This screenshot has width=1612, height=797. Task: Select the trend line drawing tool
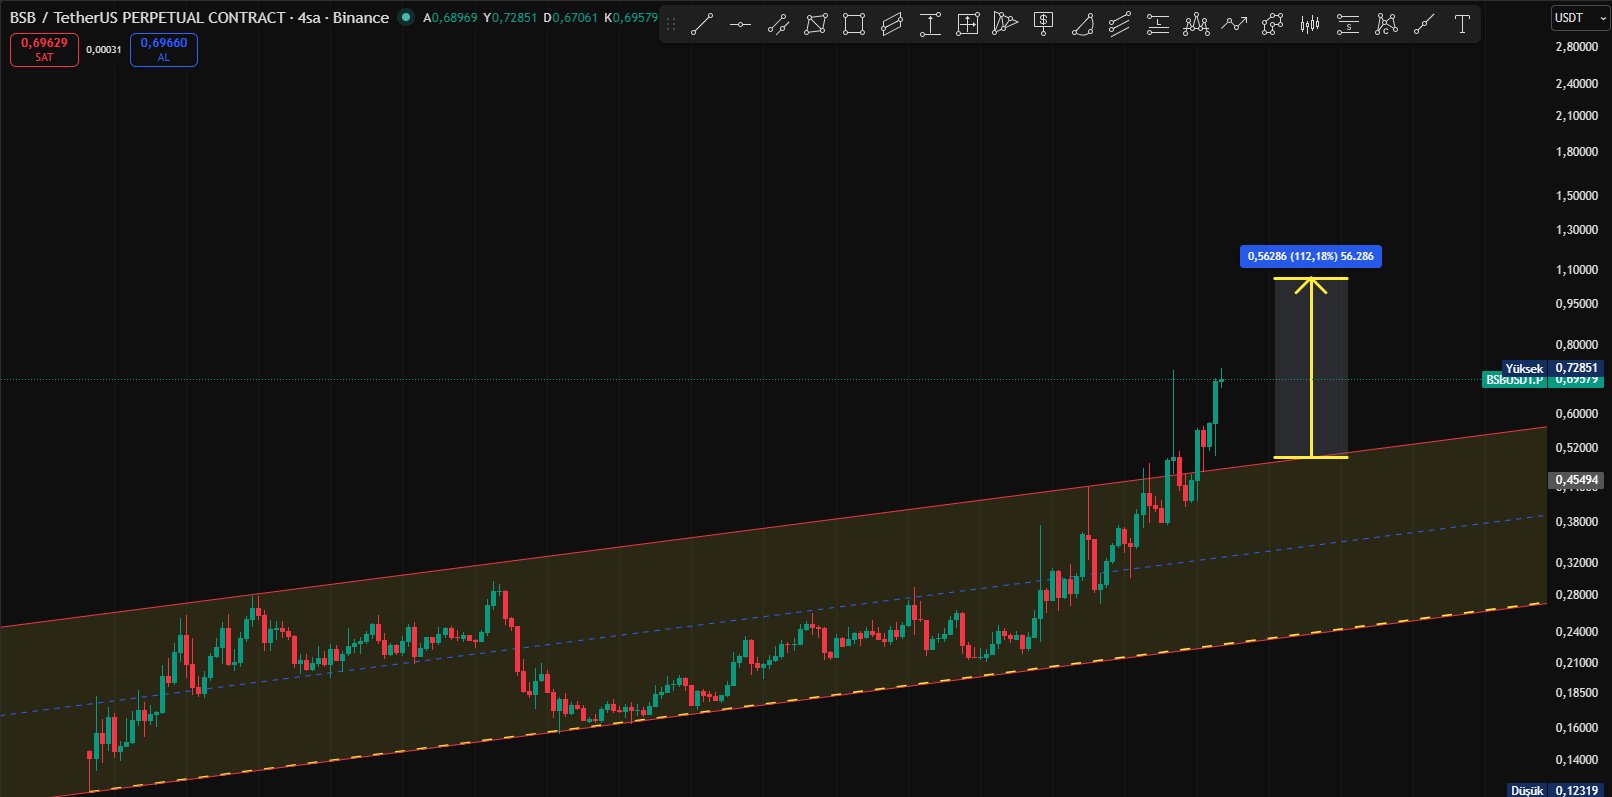pyautogui.click(x=702, y=24)
